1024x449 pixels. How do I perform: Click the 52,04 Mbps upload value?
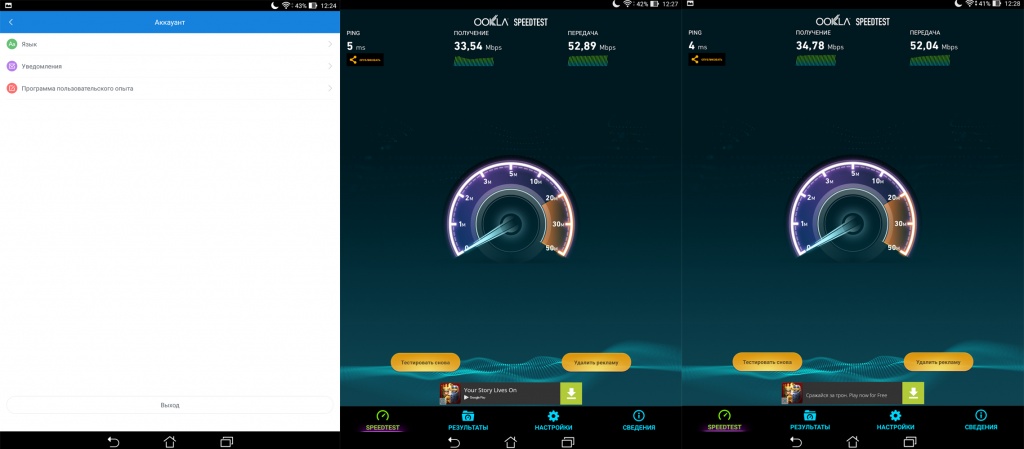(934, 46)
